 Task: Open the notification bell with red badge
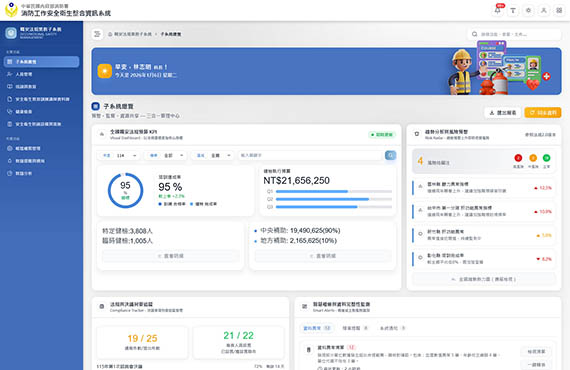click(497, 11)
